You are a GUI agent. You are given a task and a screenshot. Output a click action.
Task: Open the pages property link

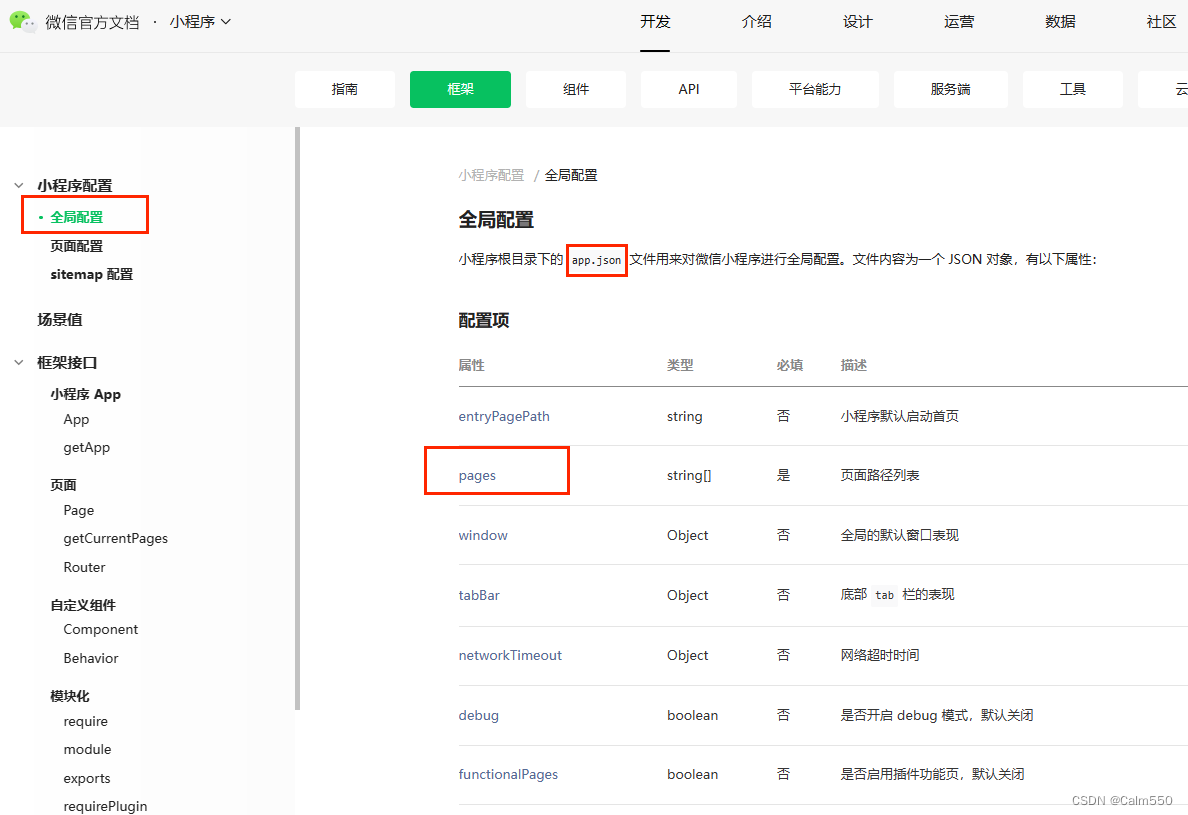tap(477, 476)
